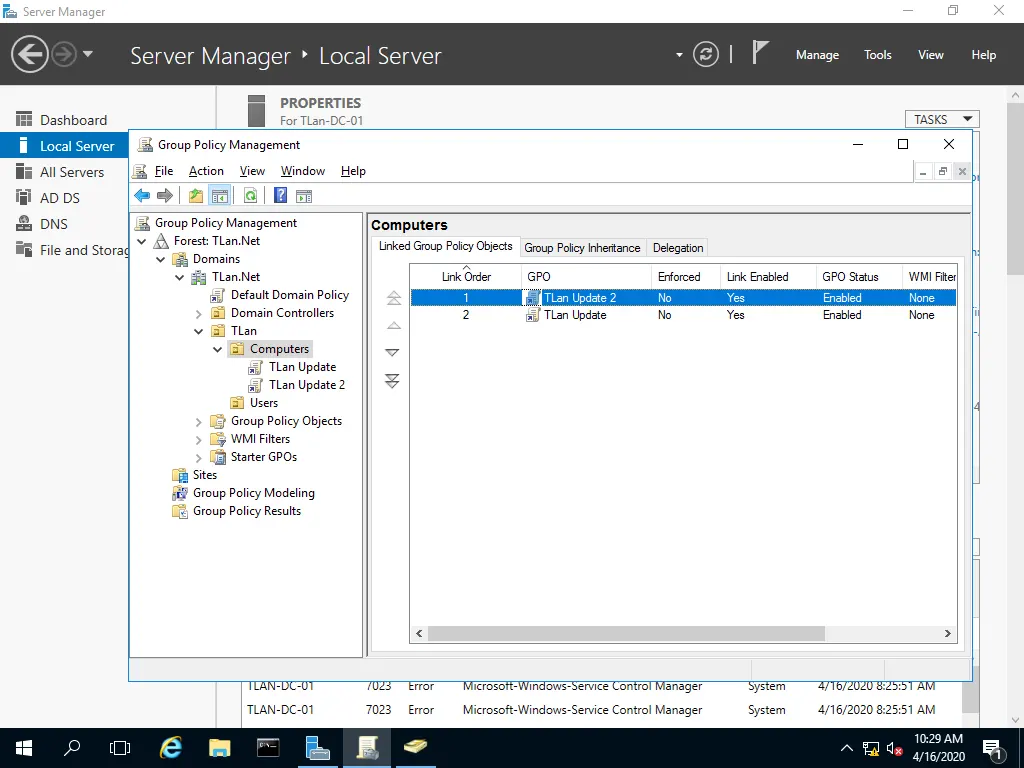Click the Up one level folder icon
The width and height of the screenshot is (1024, 768).
tap(195, 195)
